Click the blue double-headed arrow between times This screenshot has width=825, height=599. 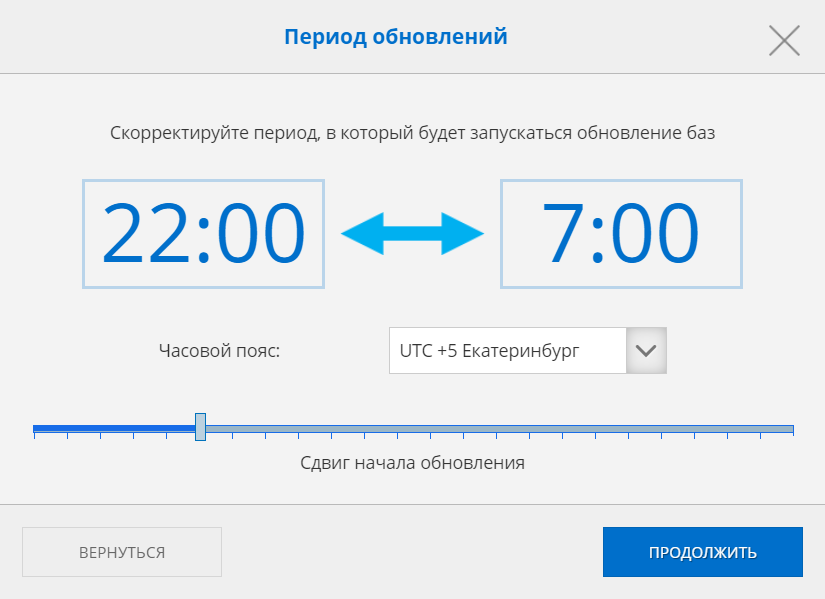point(412,233)
